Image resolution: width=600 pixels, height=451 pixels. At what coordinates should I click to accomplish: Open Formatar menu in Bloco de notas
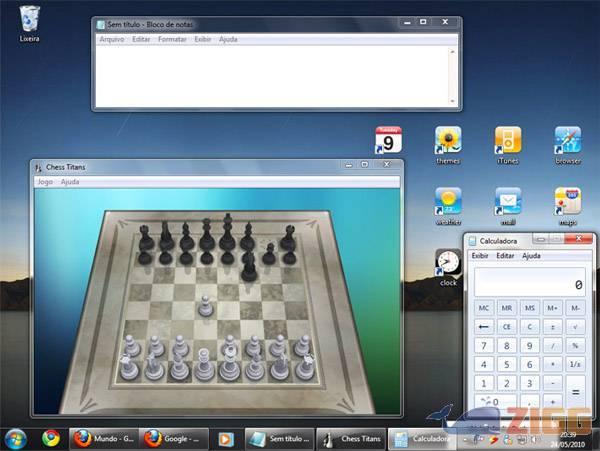point(172,39)
